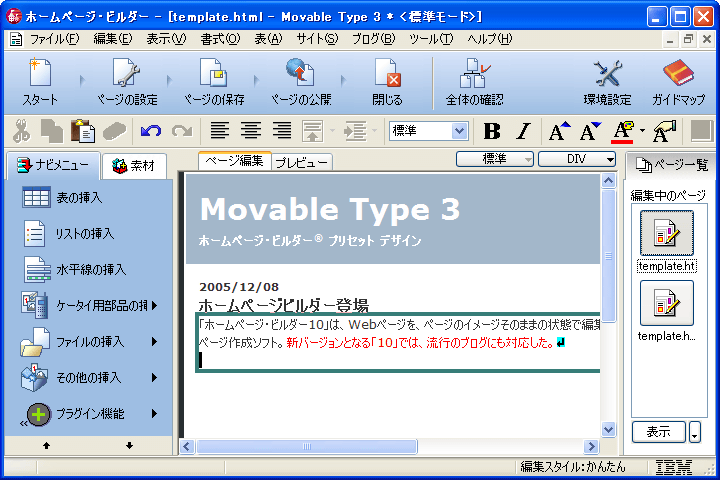Open the DIV tag dropdown
Viewport: 720px width, 480px height.
pyautogui.click(x=577, y=159)
